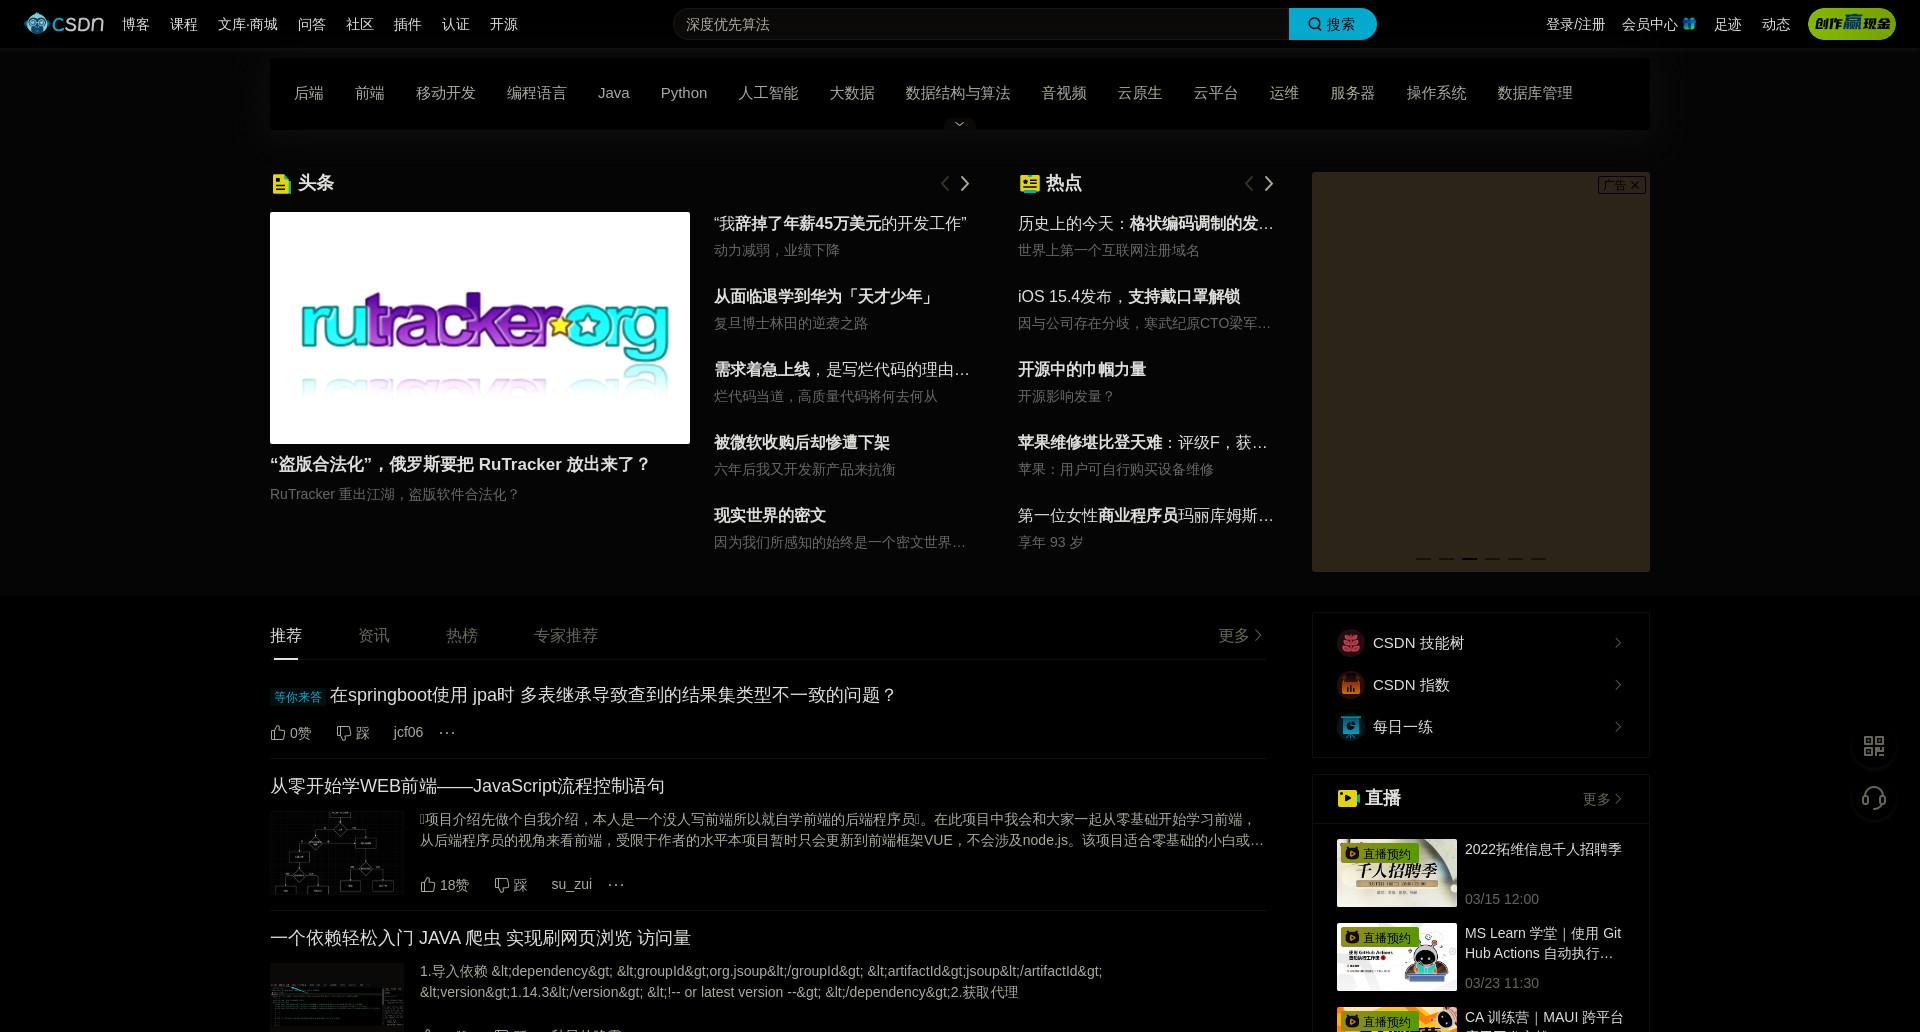Click the 搜索 search button
Image resolution: width=1920 pixels, height=1032 pixels.
pos(1332,24)
